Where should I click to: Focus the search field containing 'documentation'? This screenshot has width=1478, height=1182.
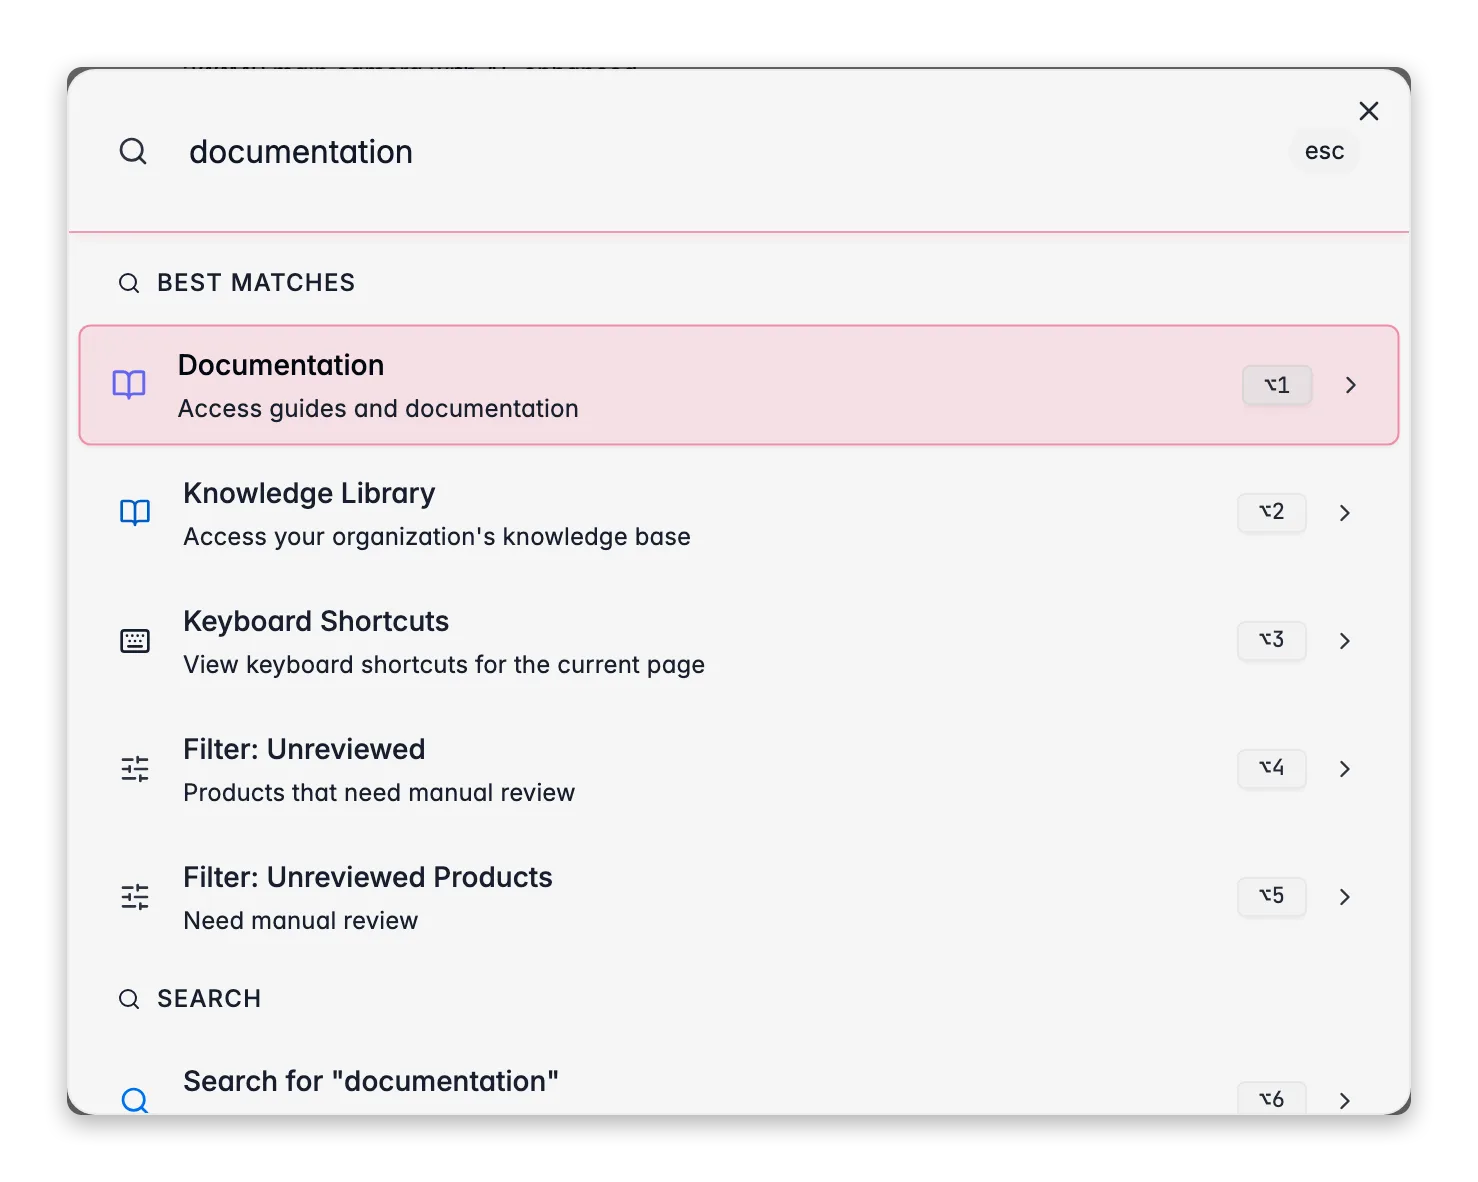pyautogui.click(x=730, y=152)
